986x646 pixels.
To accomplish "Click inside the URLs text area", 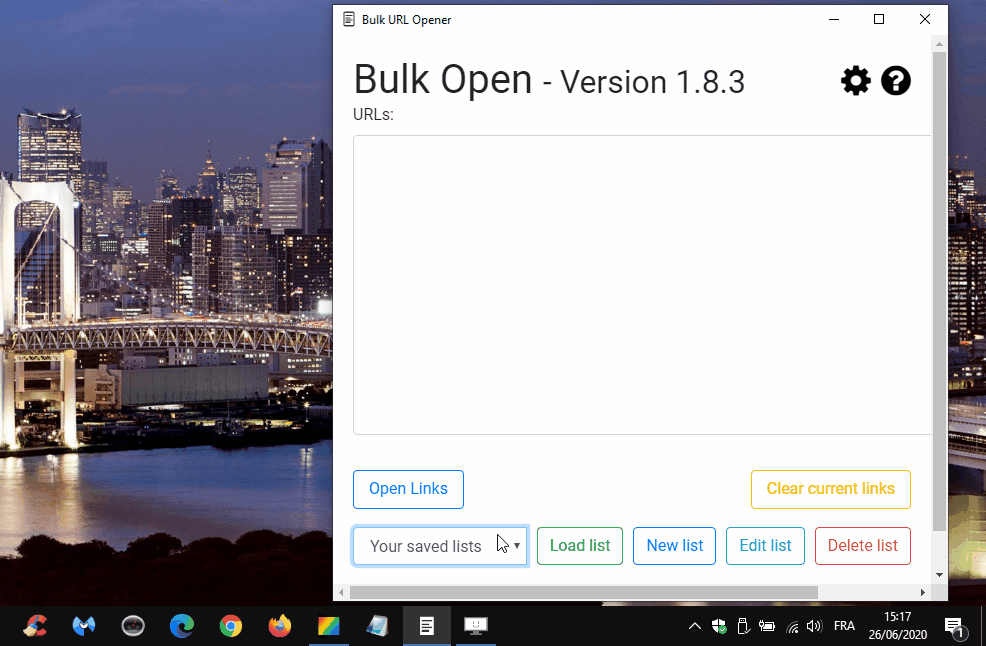I will [x=642, y=284].
